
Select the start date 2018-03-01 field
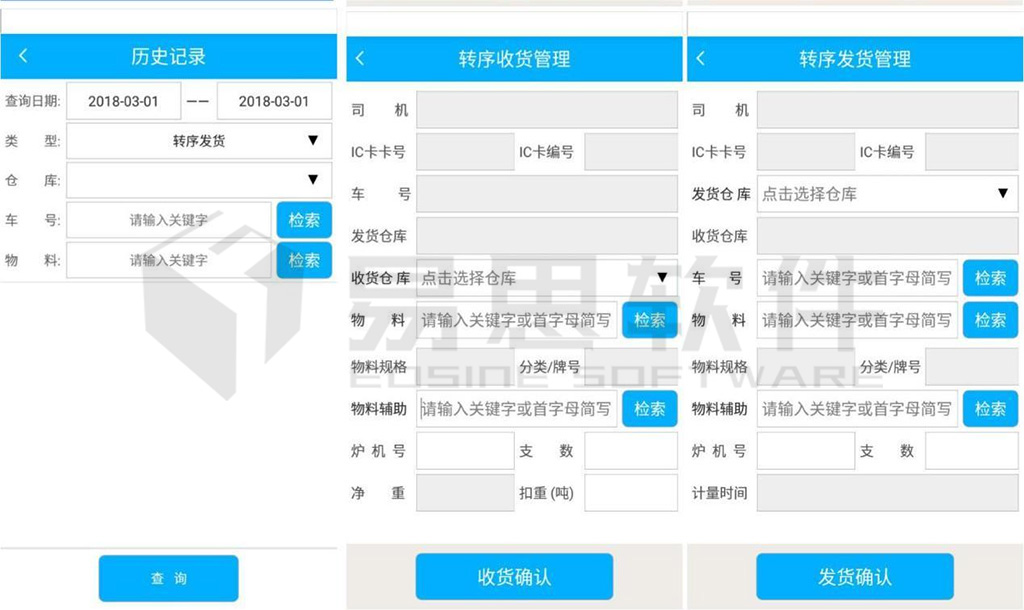click(123, 100)
